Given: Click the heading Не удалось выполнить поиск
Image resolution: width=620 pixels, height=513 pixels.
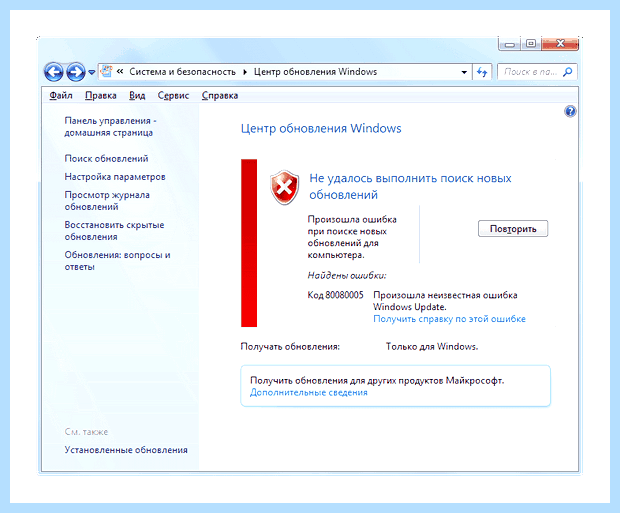Looking at the screenshot, I should tap(410, 186).
